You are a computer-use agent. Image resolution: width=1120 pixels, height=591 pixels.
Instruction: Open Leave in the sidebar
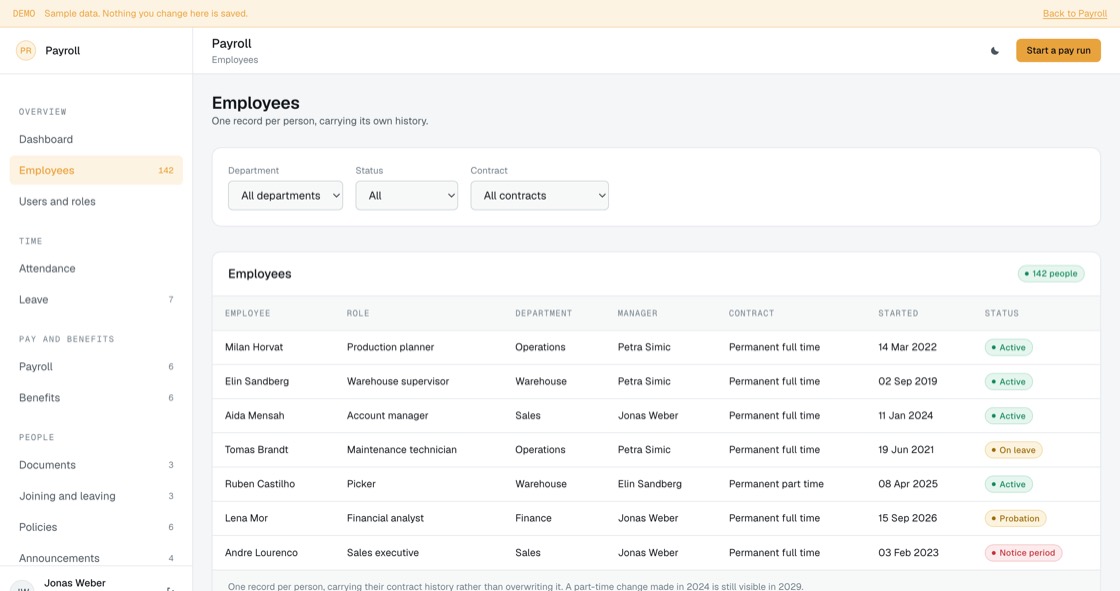point(96,299)
